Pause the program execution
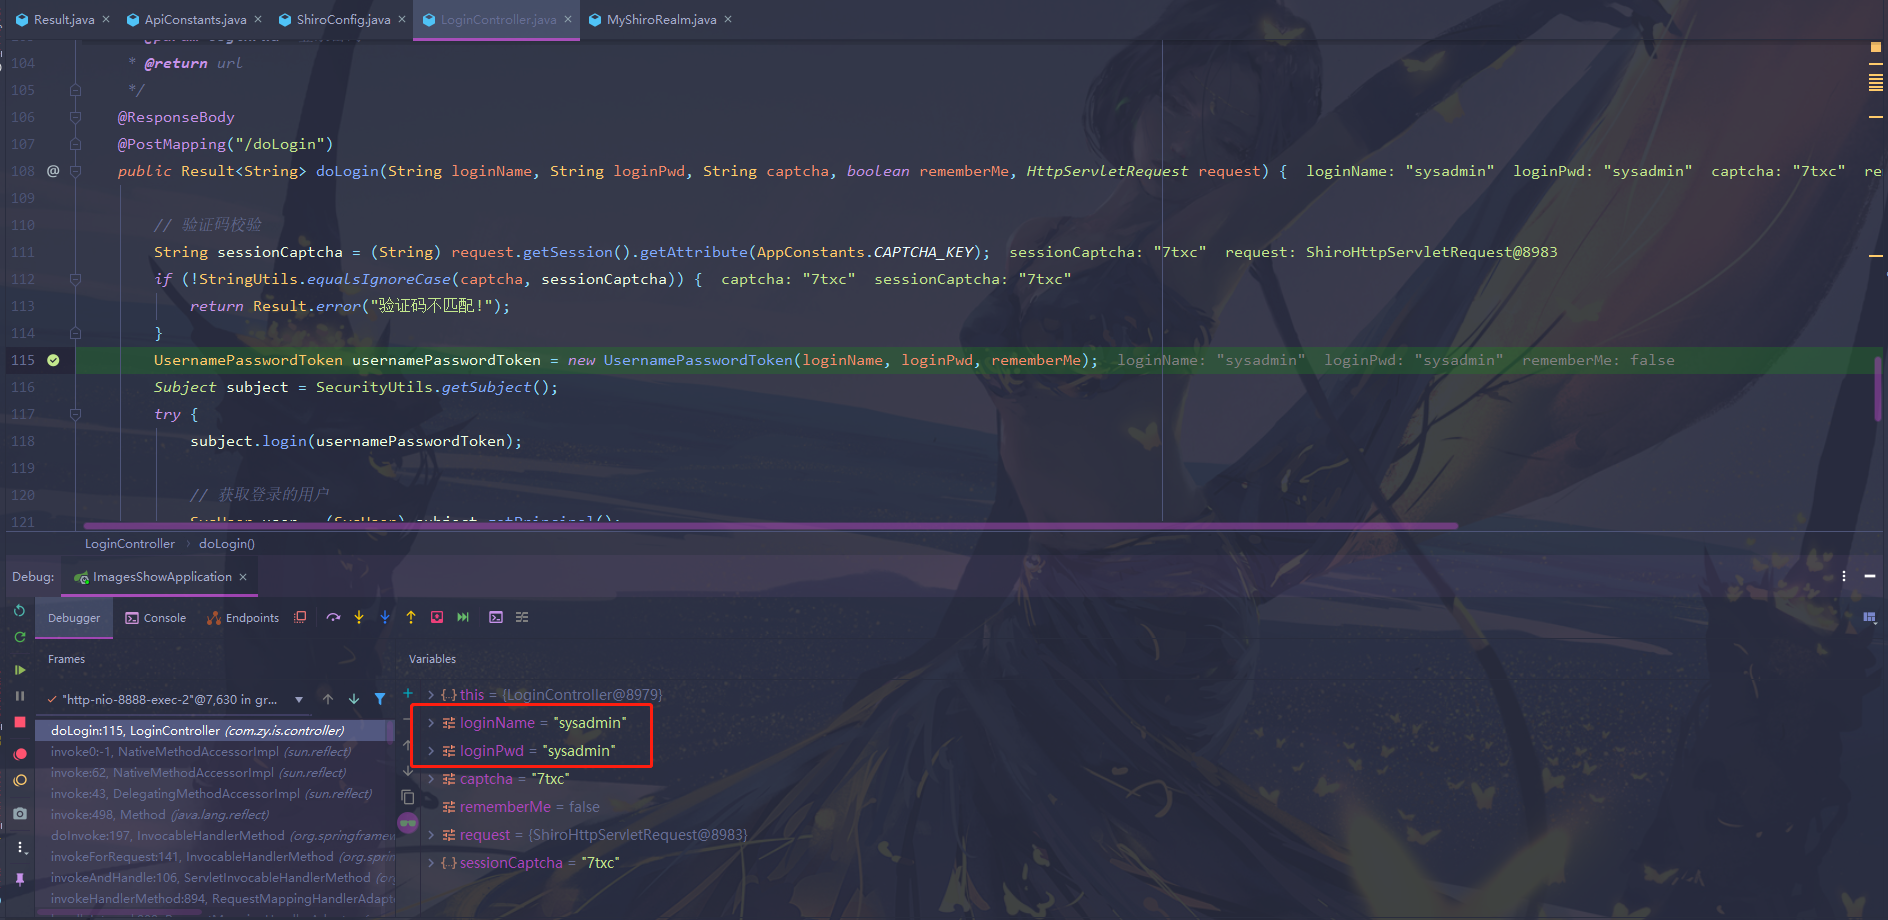 pyautogui.click(x=20, y=695)
